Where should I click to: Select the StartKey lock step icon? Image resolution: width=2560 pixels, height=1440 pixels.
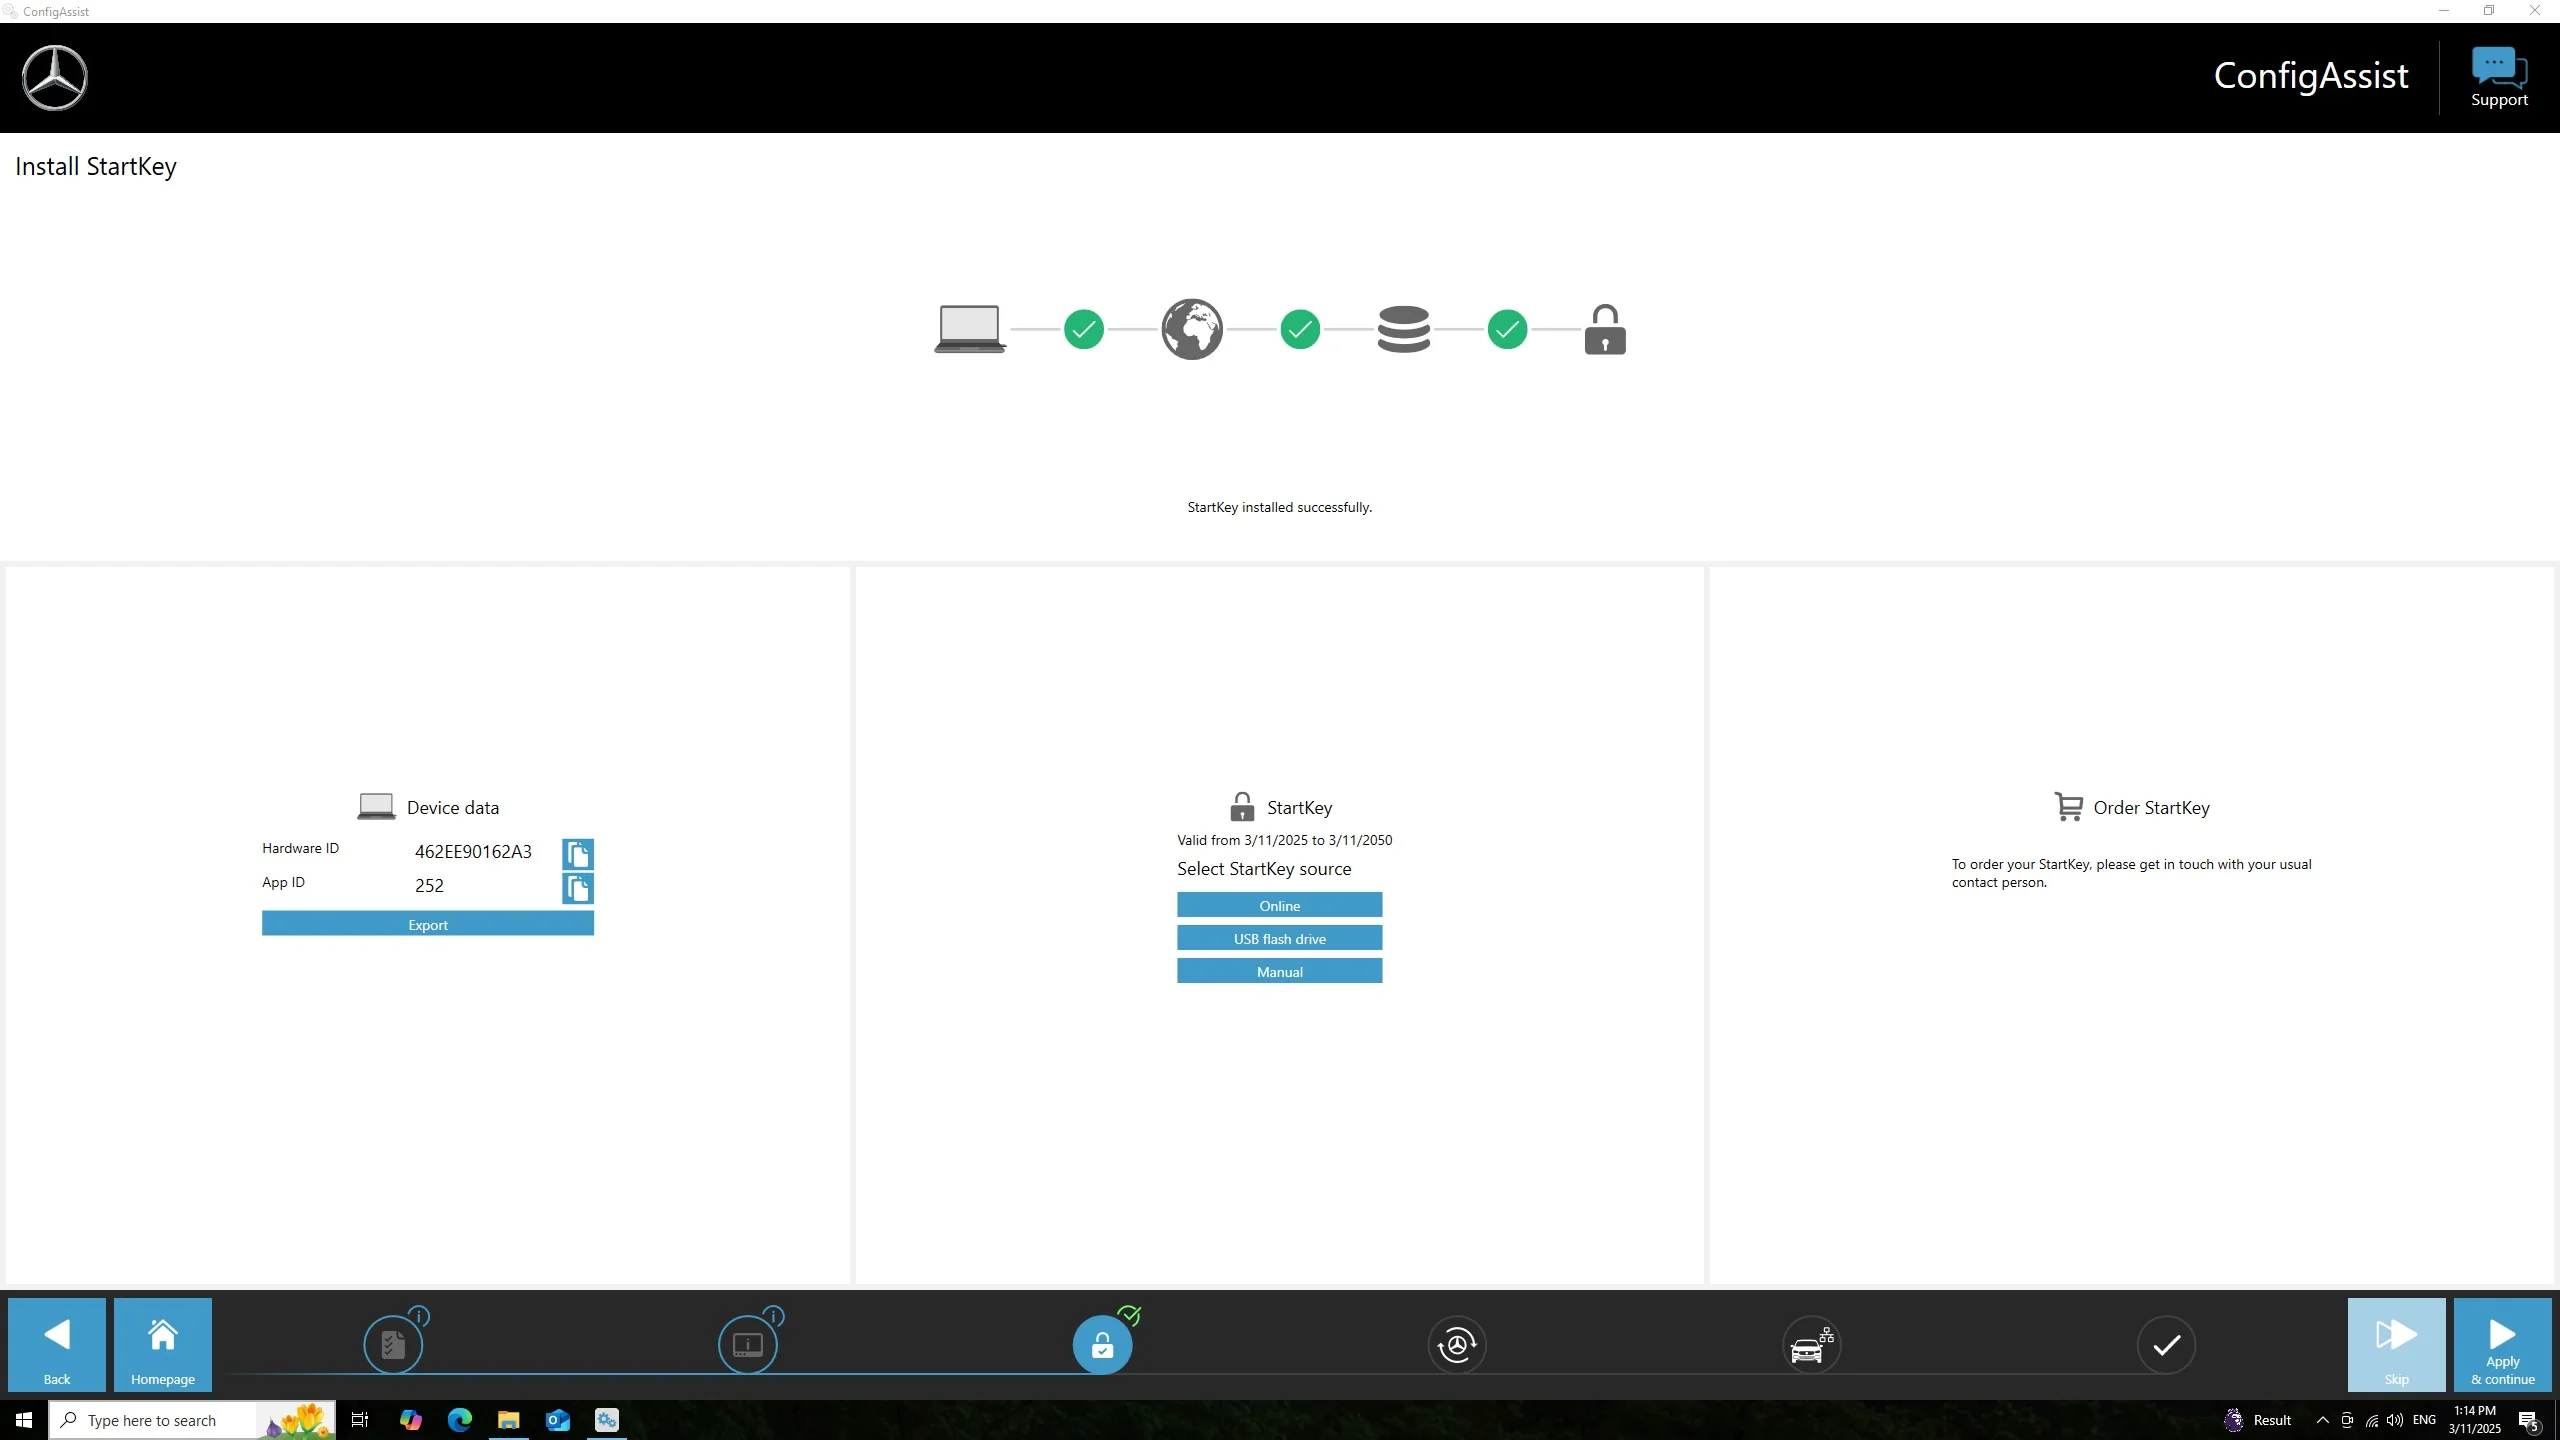click(1102, 1345)
